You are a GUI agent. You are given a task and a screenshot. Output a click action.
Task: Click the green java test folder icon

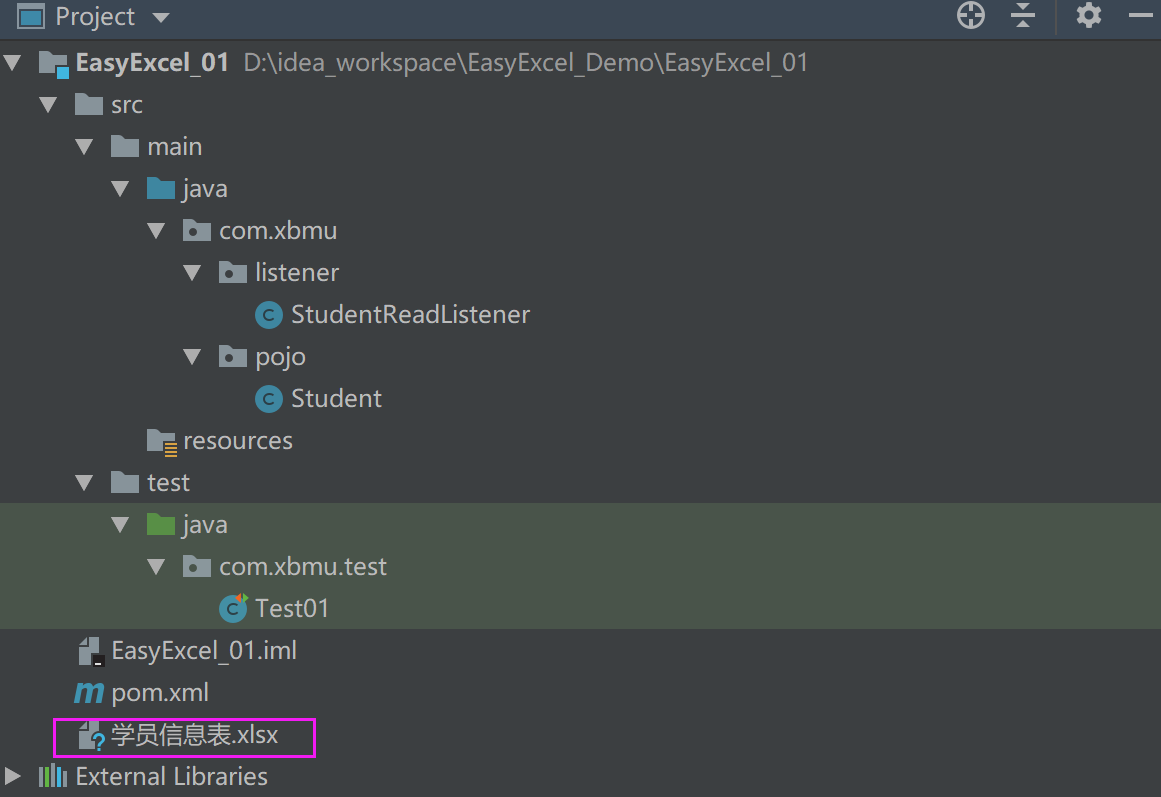click(161, 524)
